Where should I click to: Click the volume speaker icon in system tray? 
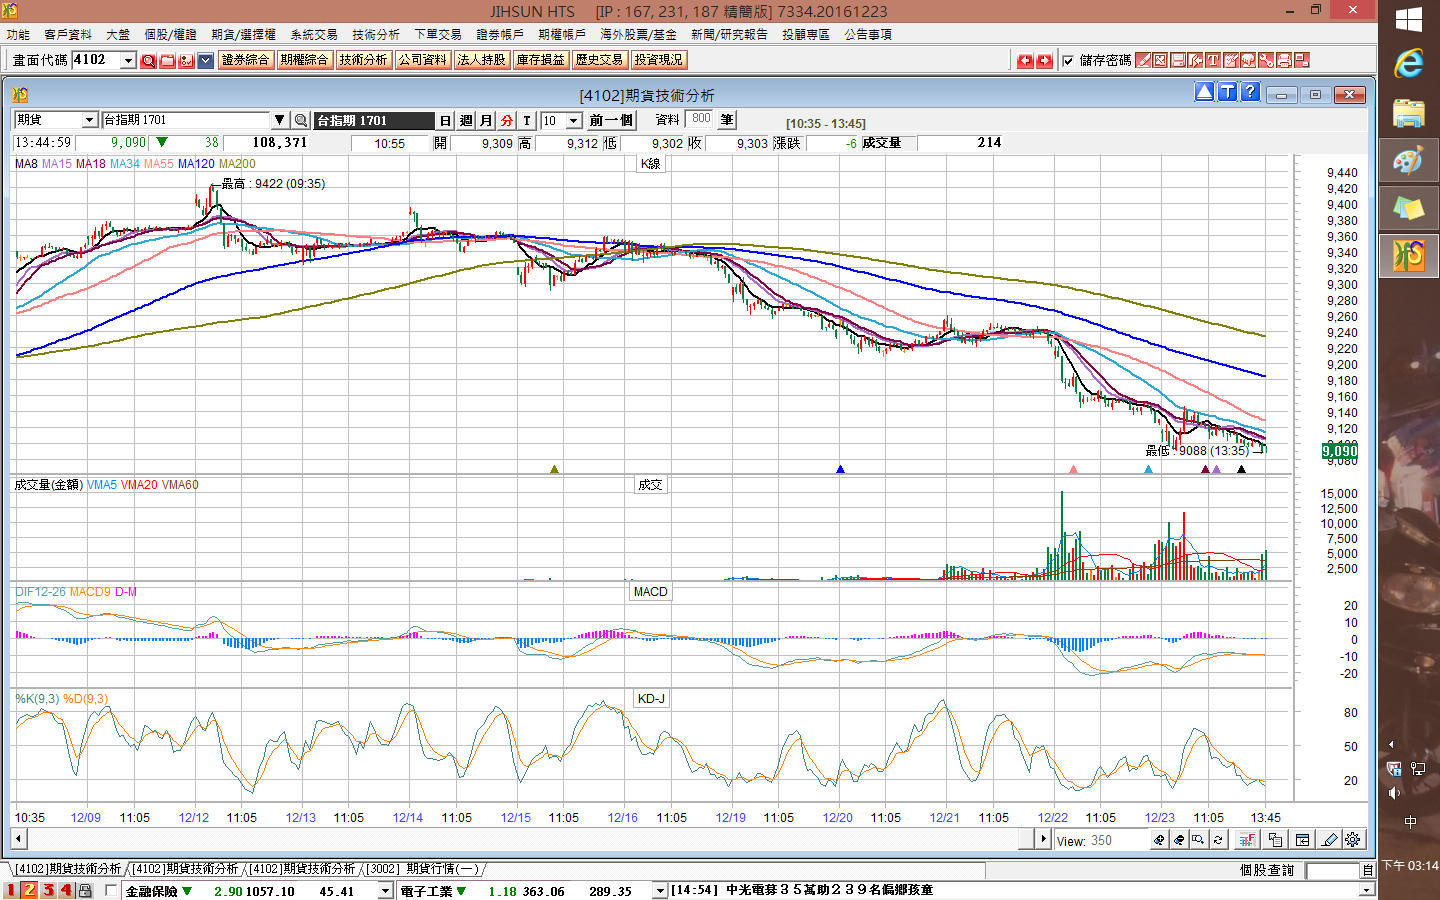pyautogui.click(x=1394, y=793)
